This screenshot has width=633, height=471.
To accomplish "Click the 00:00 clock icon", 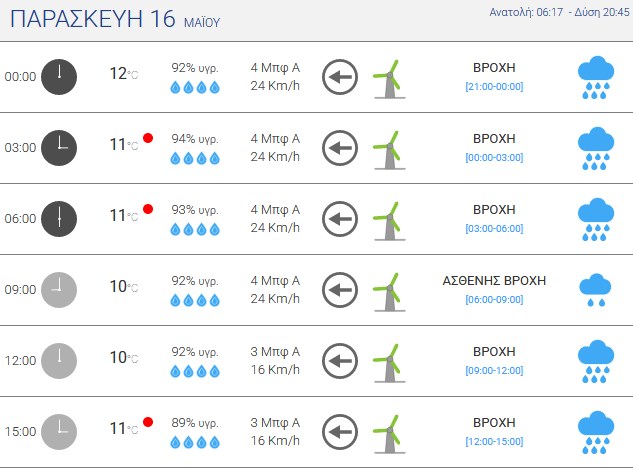I will [59, 77].
